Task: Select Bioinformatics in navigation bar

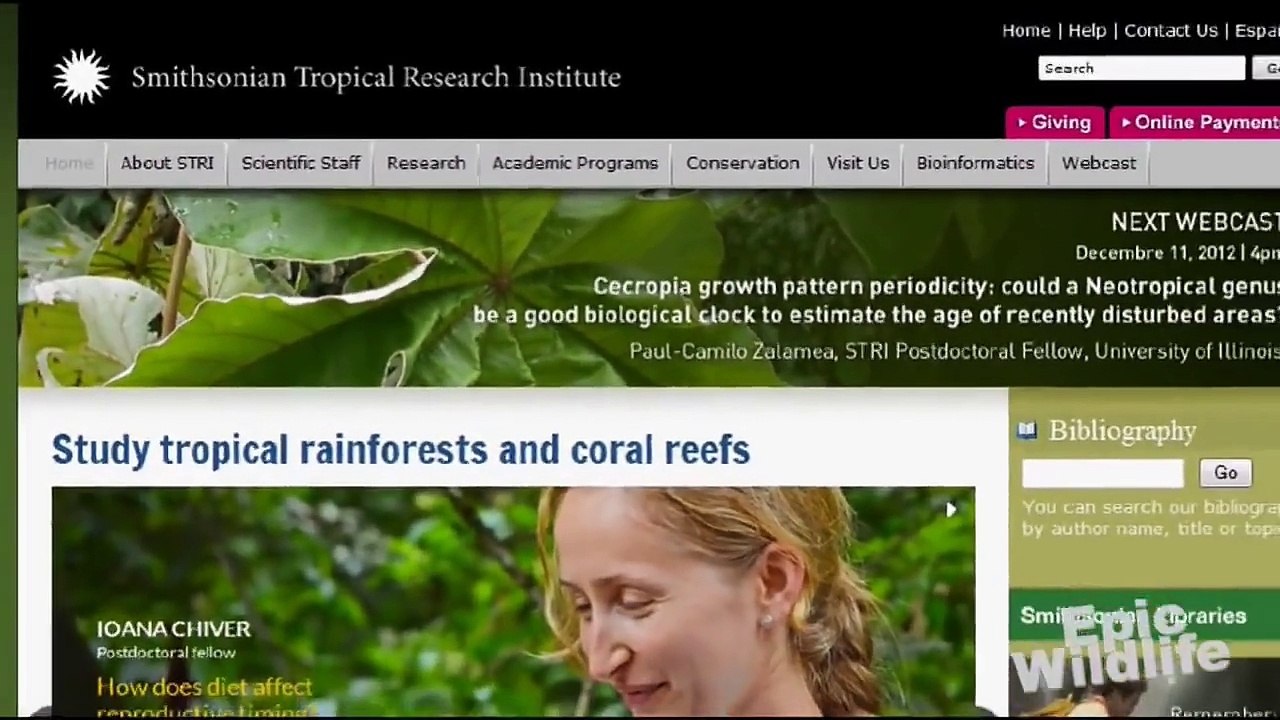Action: [x=975, y=163]
